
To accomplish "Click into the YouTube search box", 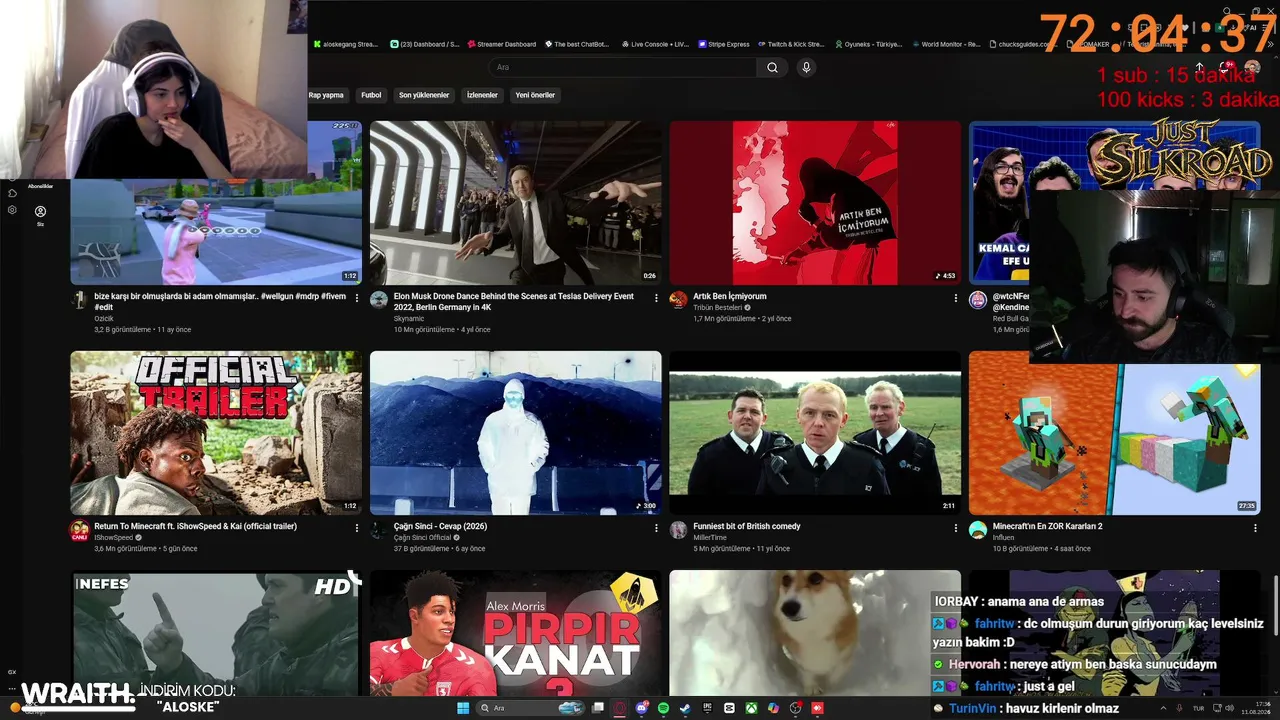I will [623, 67].
